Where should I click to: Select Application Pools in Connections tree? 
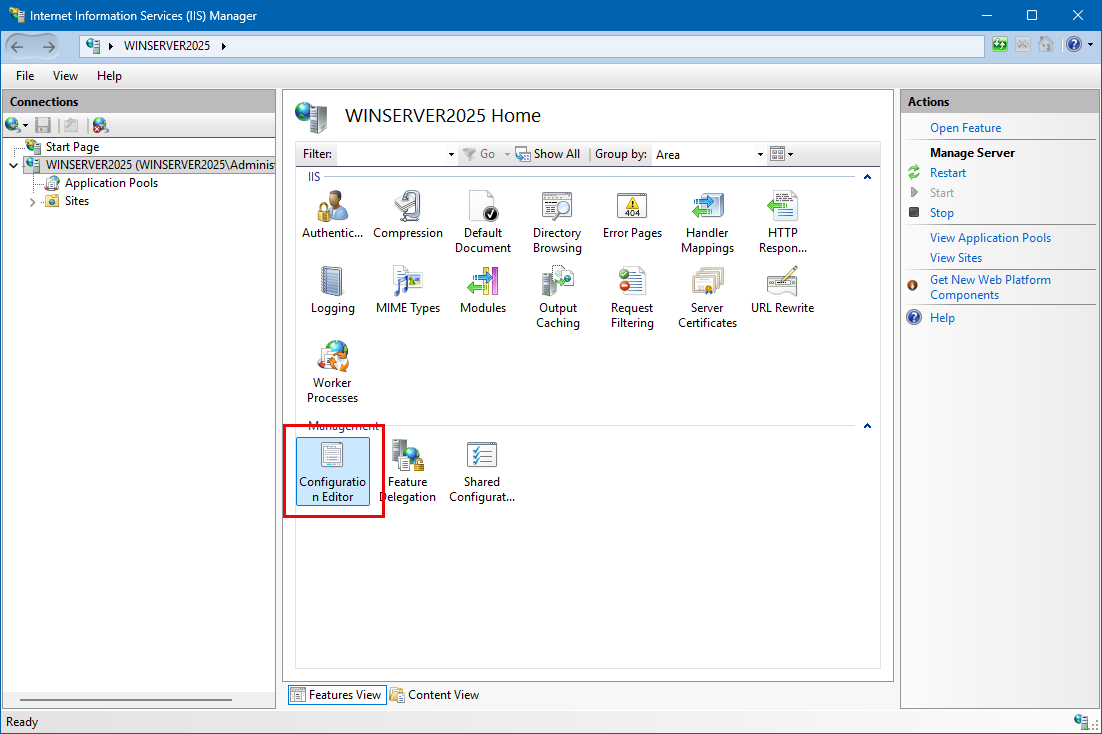pyautogui.click(x=111, y=183)
